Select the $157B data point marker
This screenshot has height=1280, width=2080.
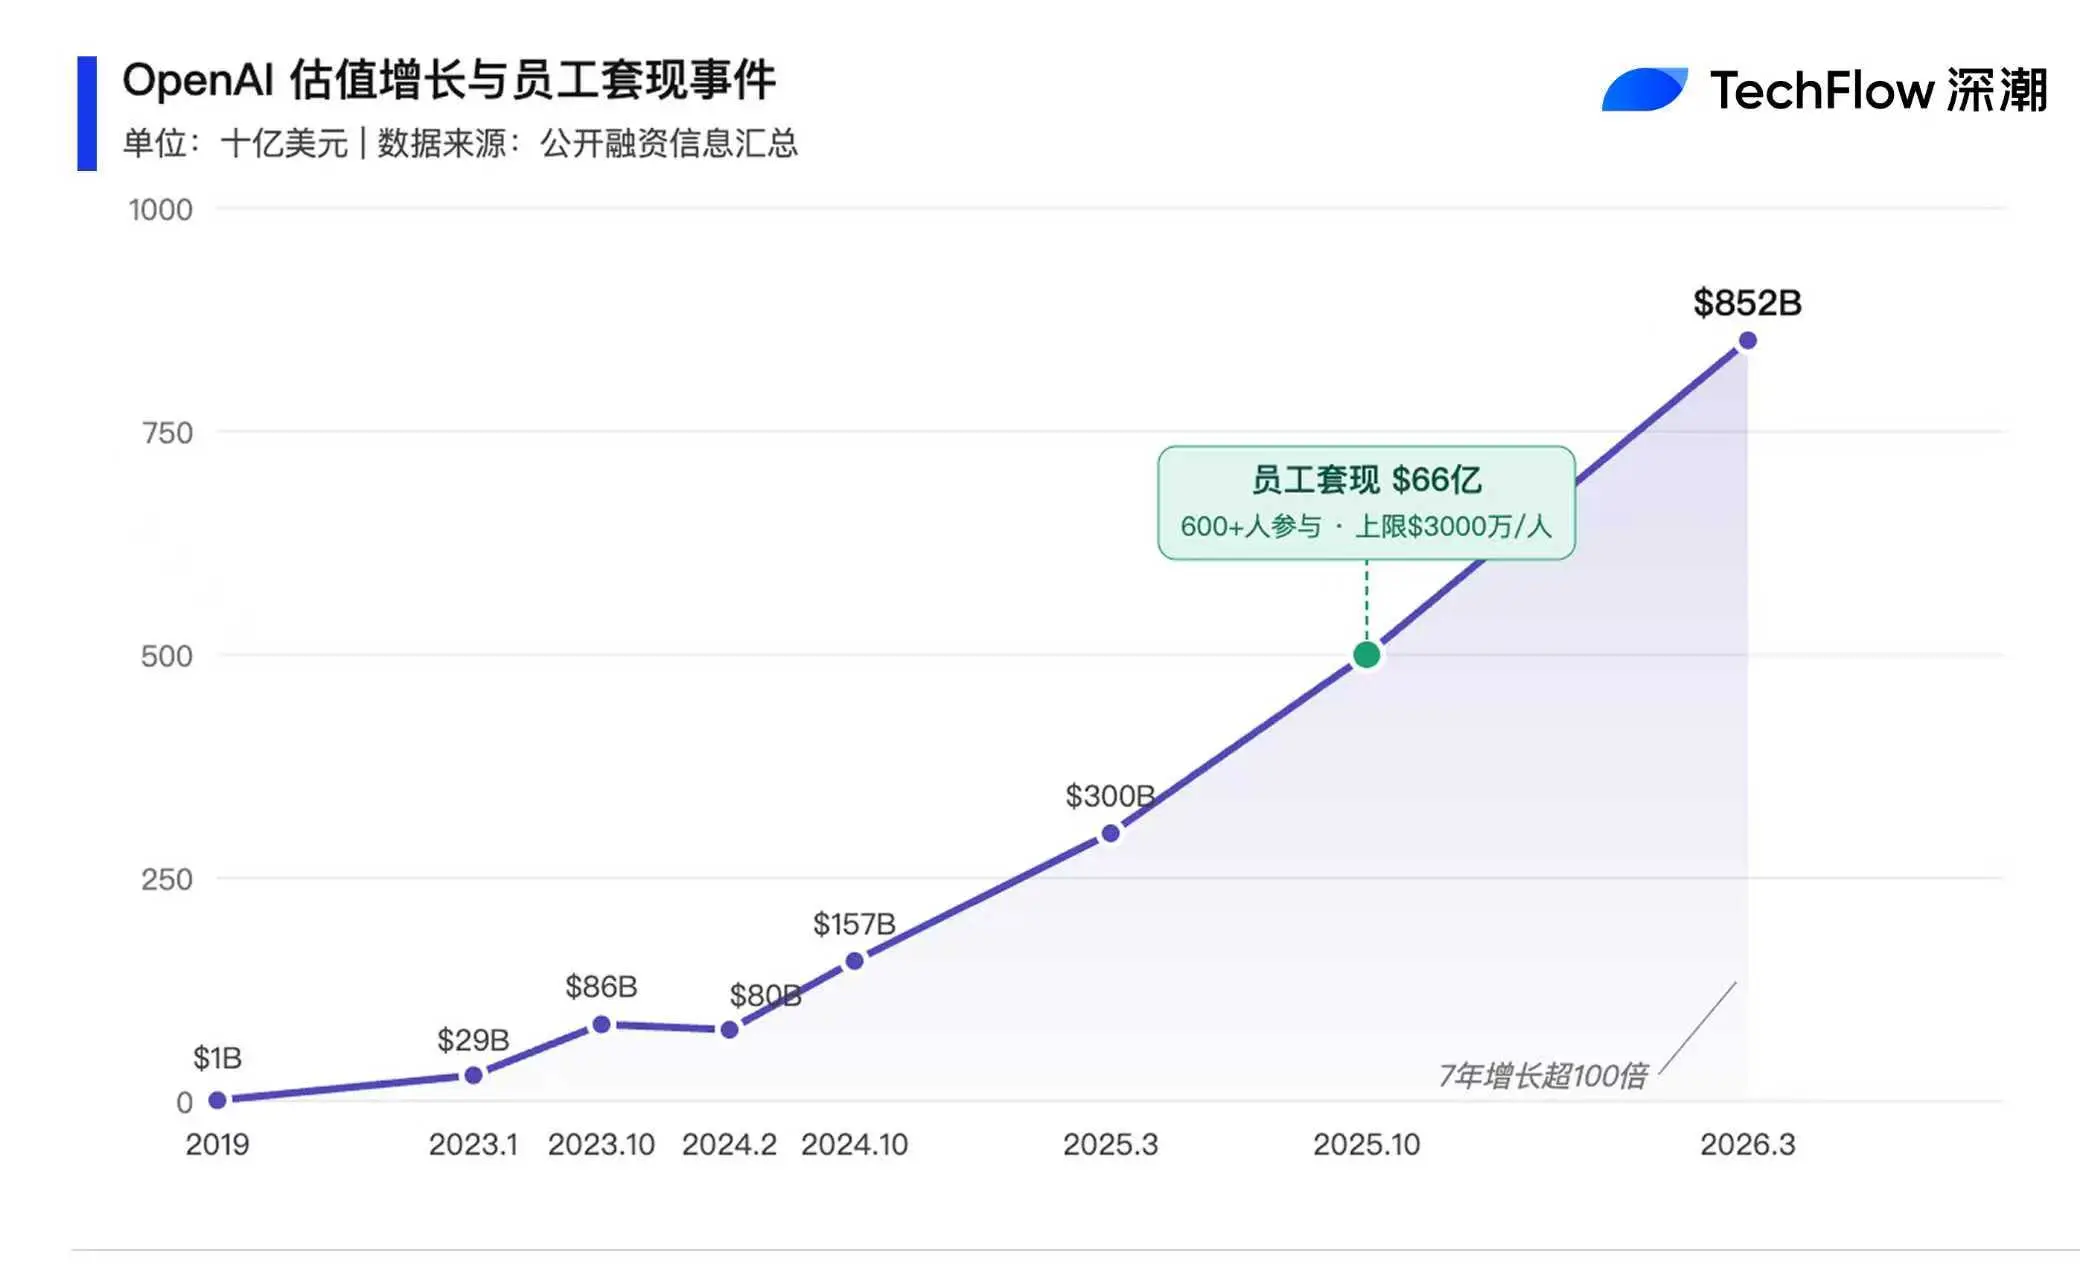(x=855, y=961)
